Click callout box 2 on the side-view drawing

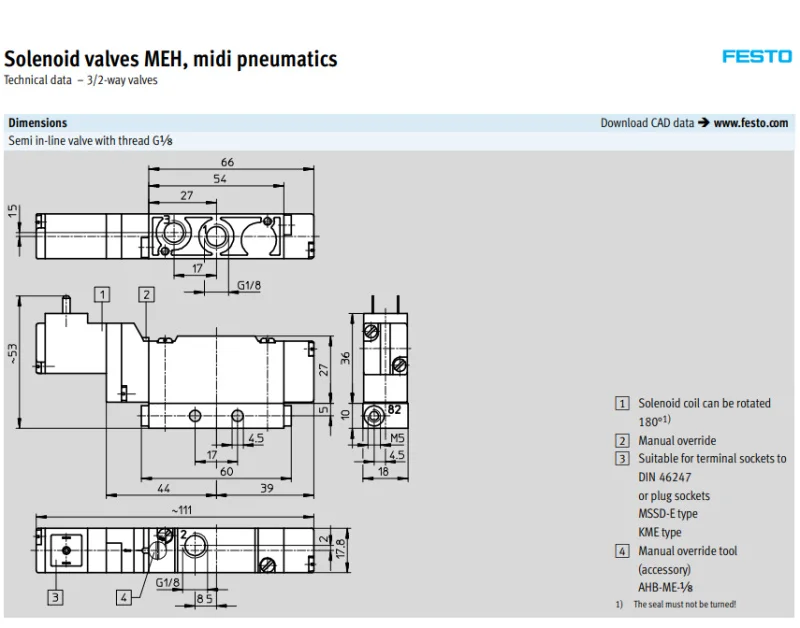pos(146,294)
